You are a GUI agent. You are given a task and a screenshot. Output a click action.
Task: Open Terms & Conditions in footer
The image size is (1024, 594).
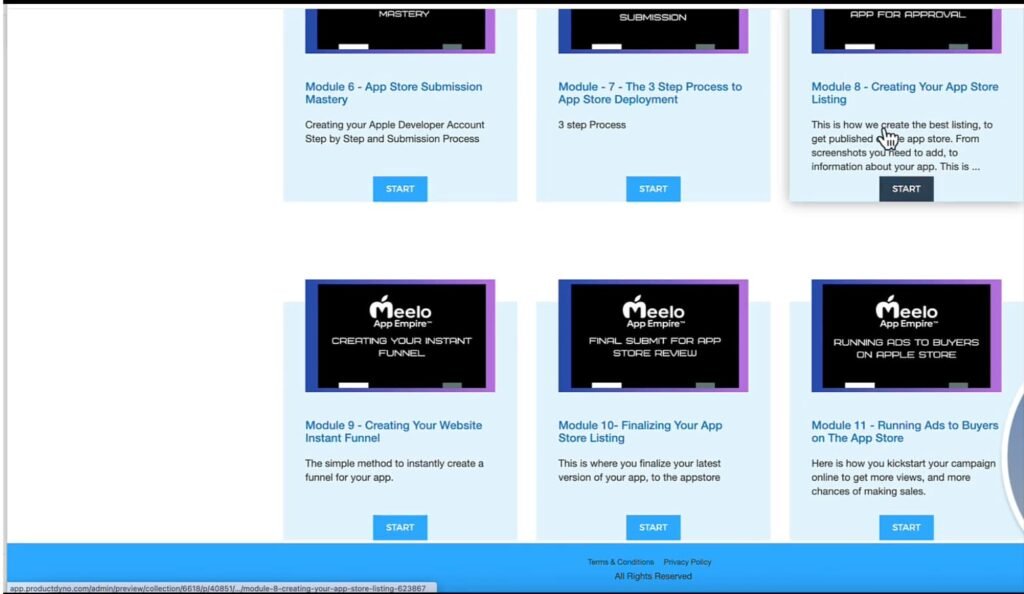click(620, 562)
